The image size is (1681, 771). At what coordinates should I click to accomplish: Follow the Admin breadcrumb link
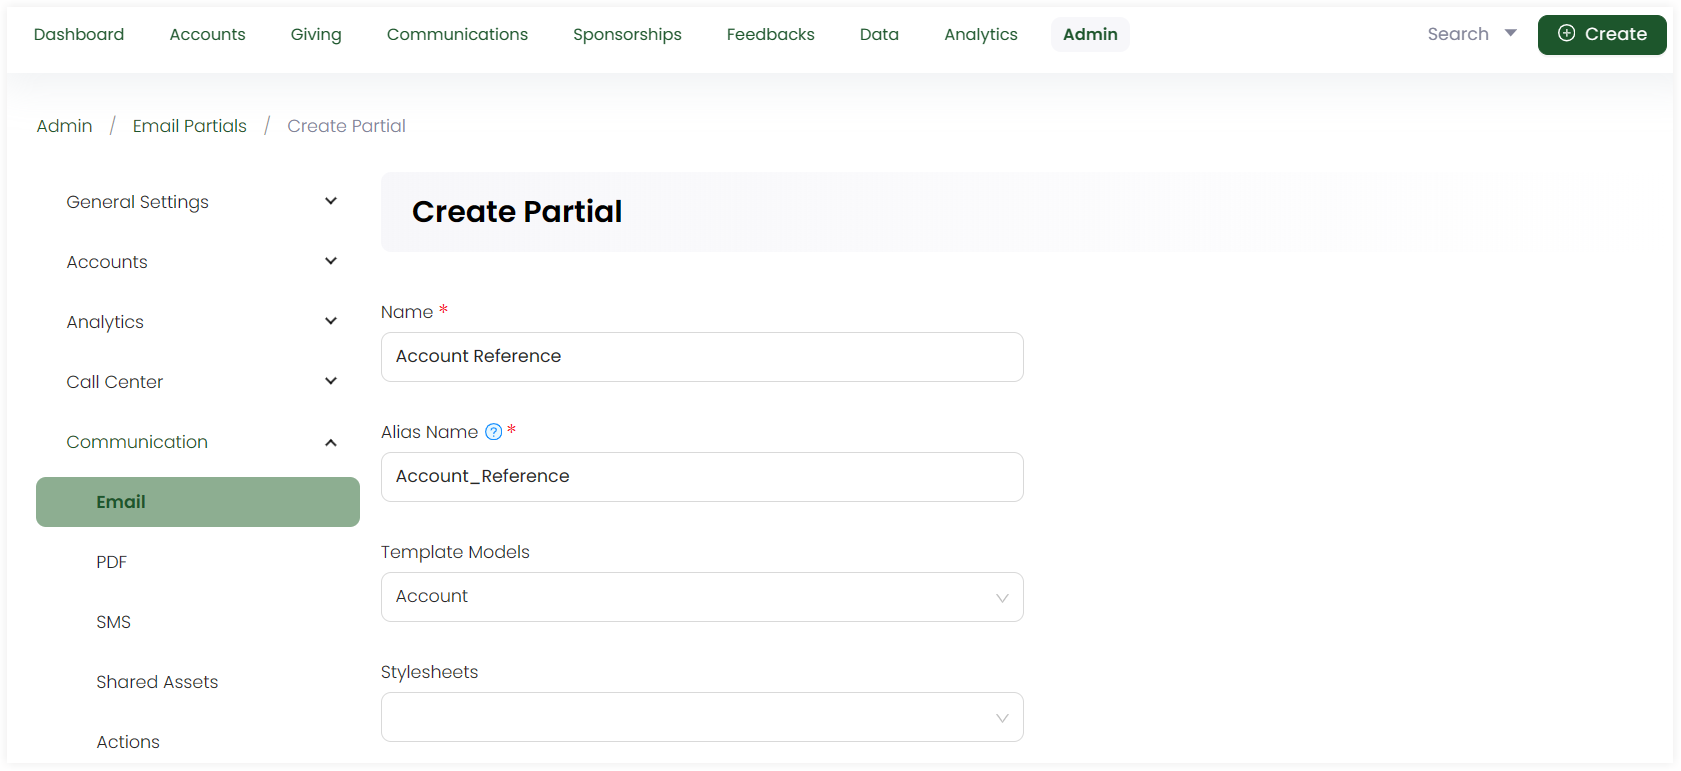(64, 126)
